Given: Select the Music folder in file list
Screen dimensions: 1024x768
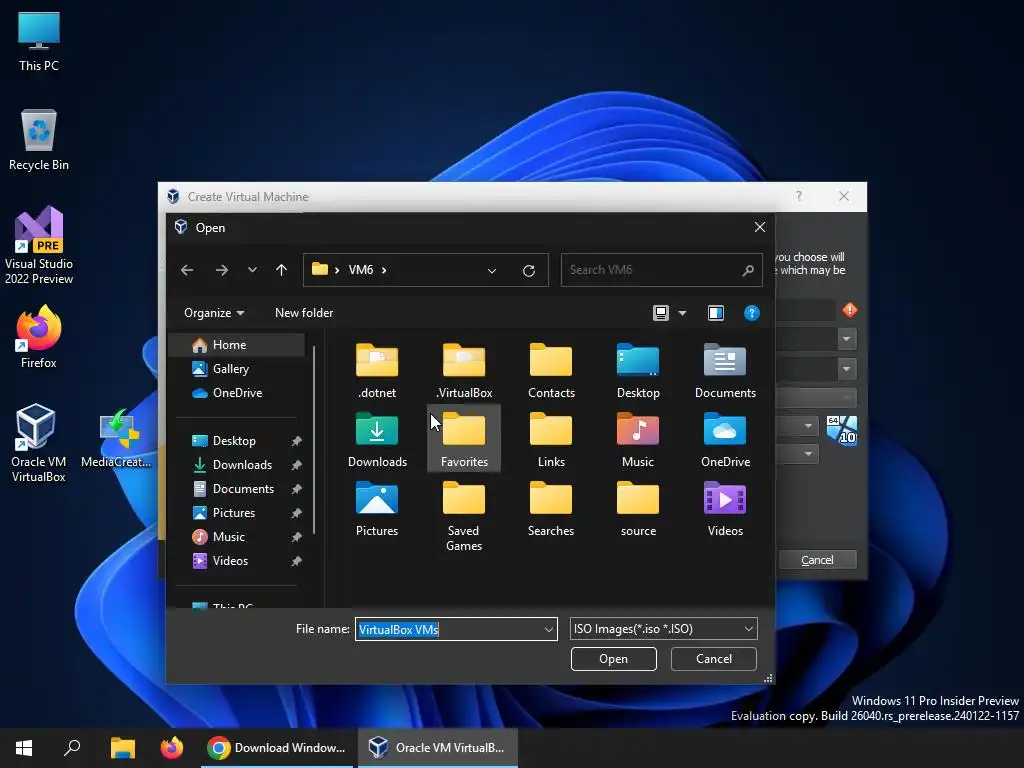Looking at the screenshot, I should 638,440.
